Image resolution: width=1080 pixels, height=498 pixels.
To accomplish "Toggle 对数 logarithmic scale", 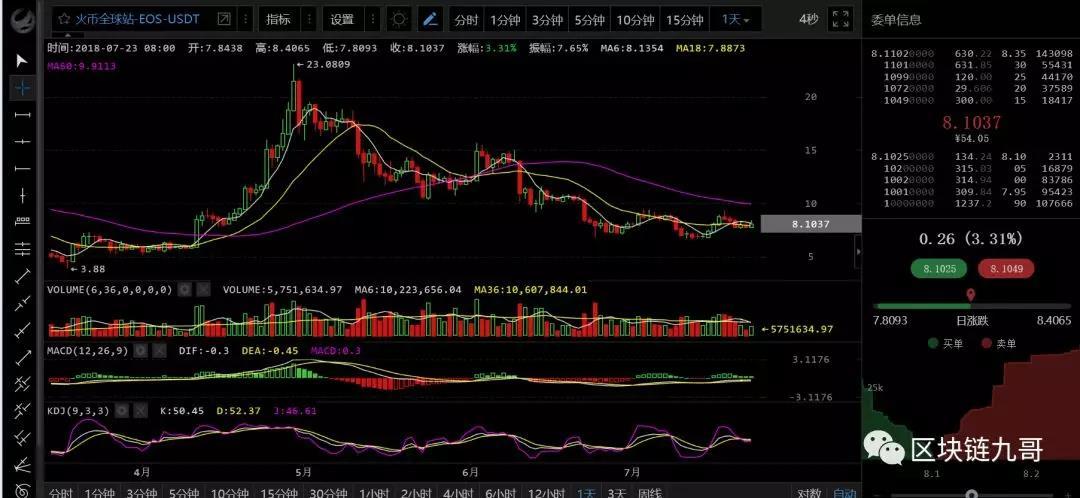I will tap(809, 493).
